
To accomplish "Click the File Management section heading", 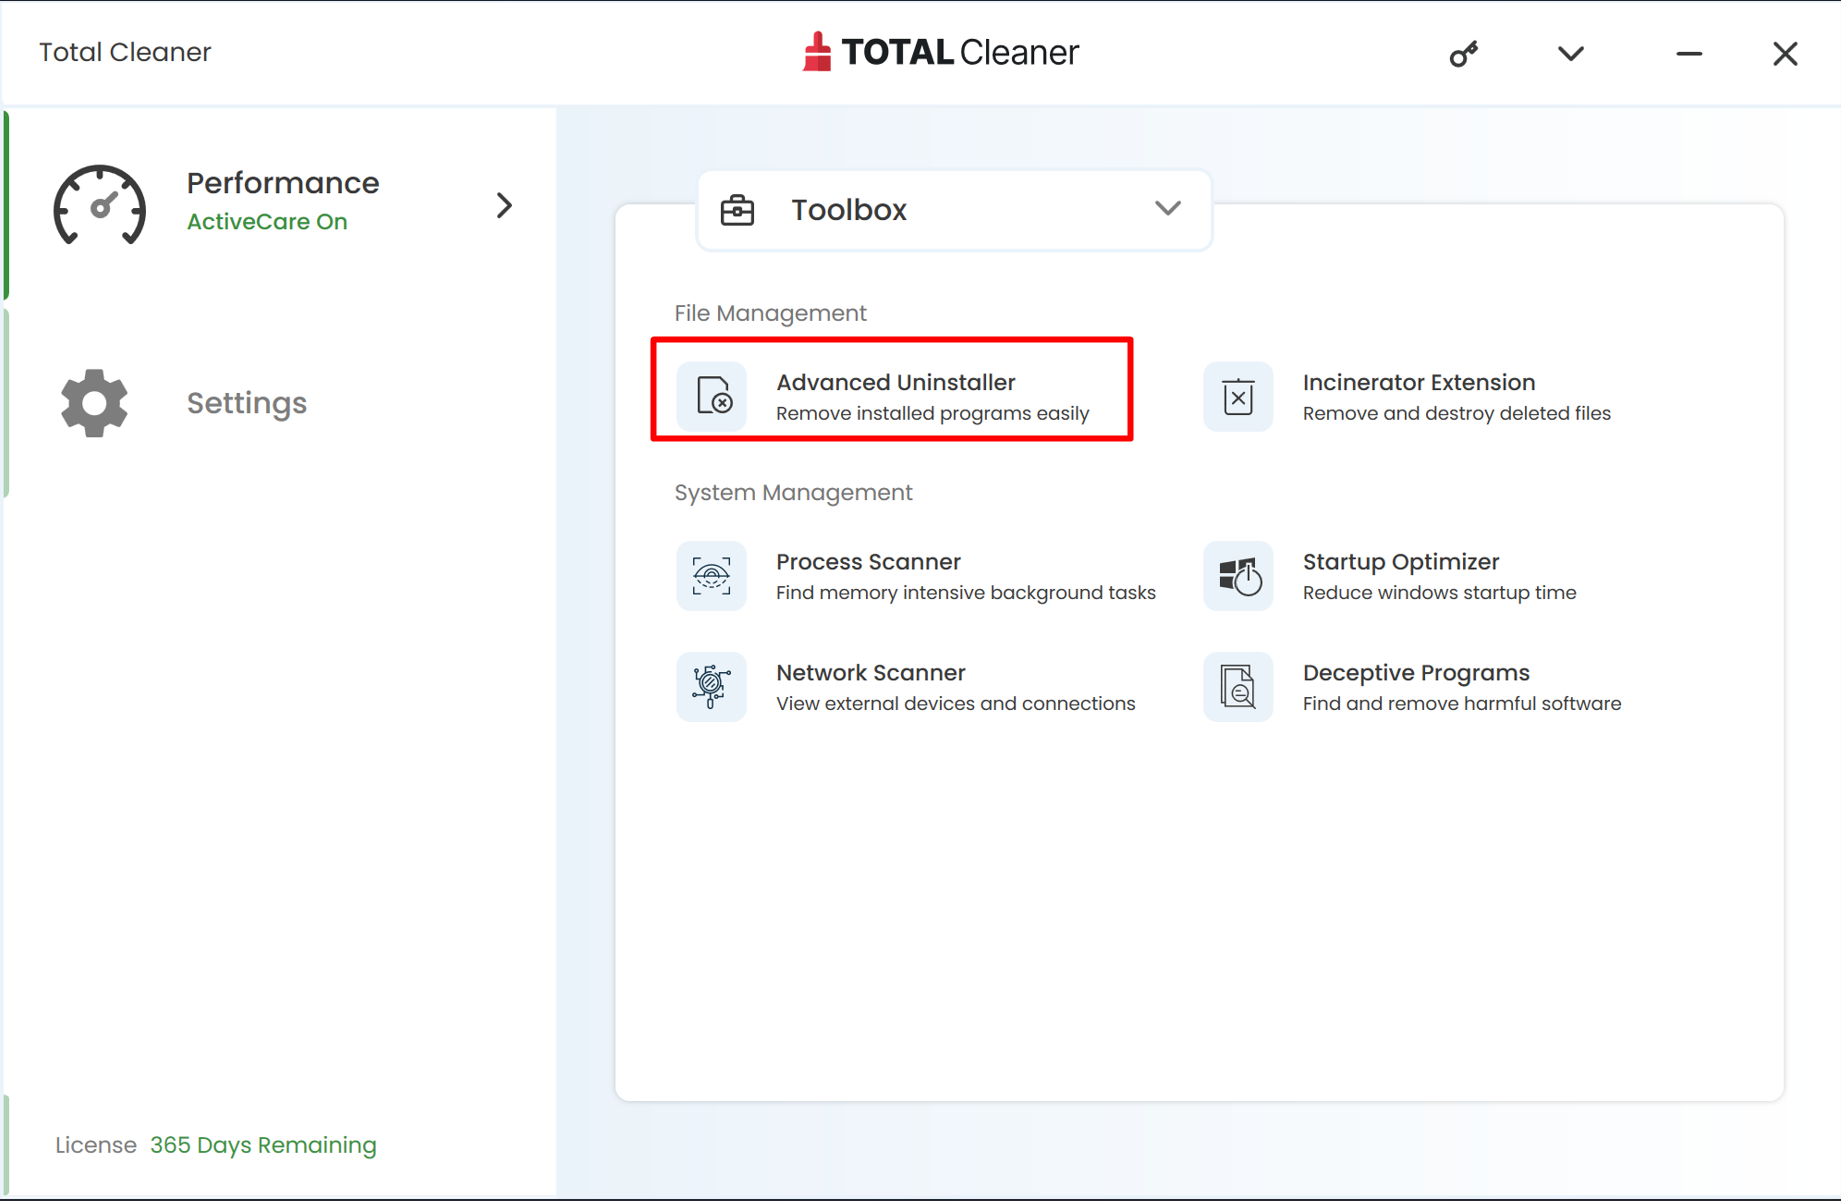I will (770, 313).
